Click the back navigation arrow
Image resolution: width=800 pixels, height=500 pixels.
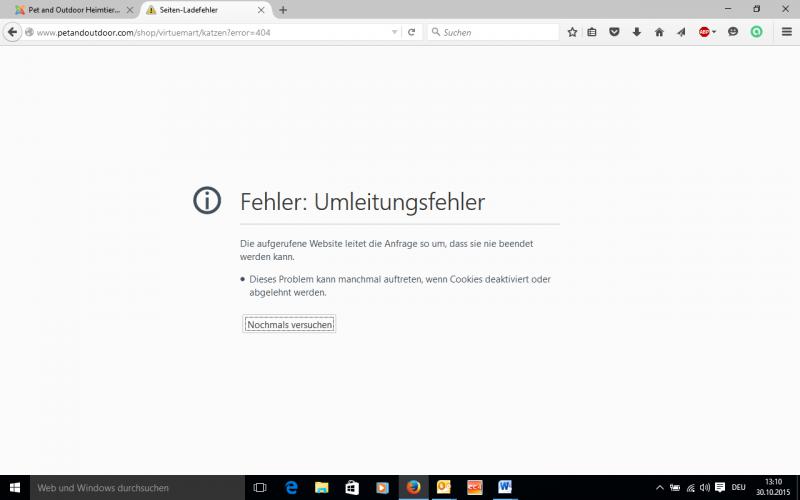point(13,32)
